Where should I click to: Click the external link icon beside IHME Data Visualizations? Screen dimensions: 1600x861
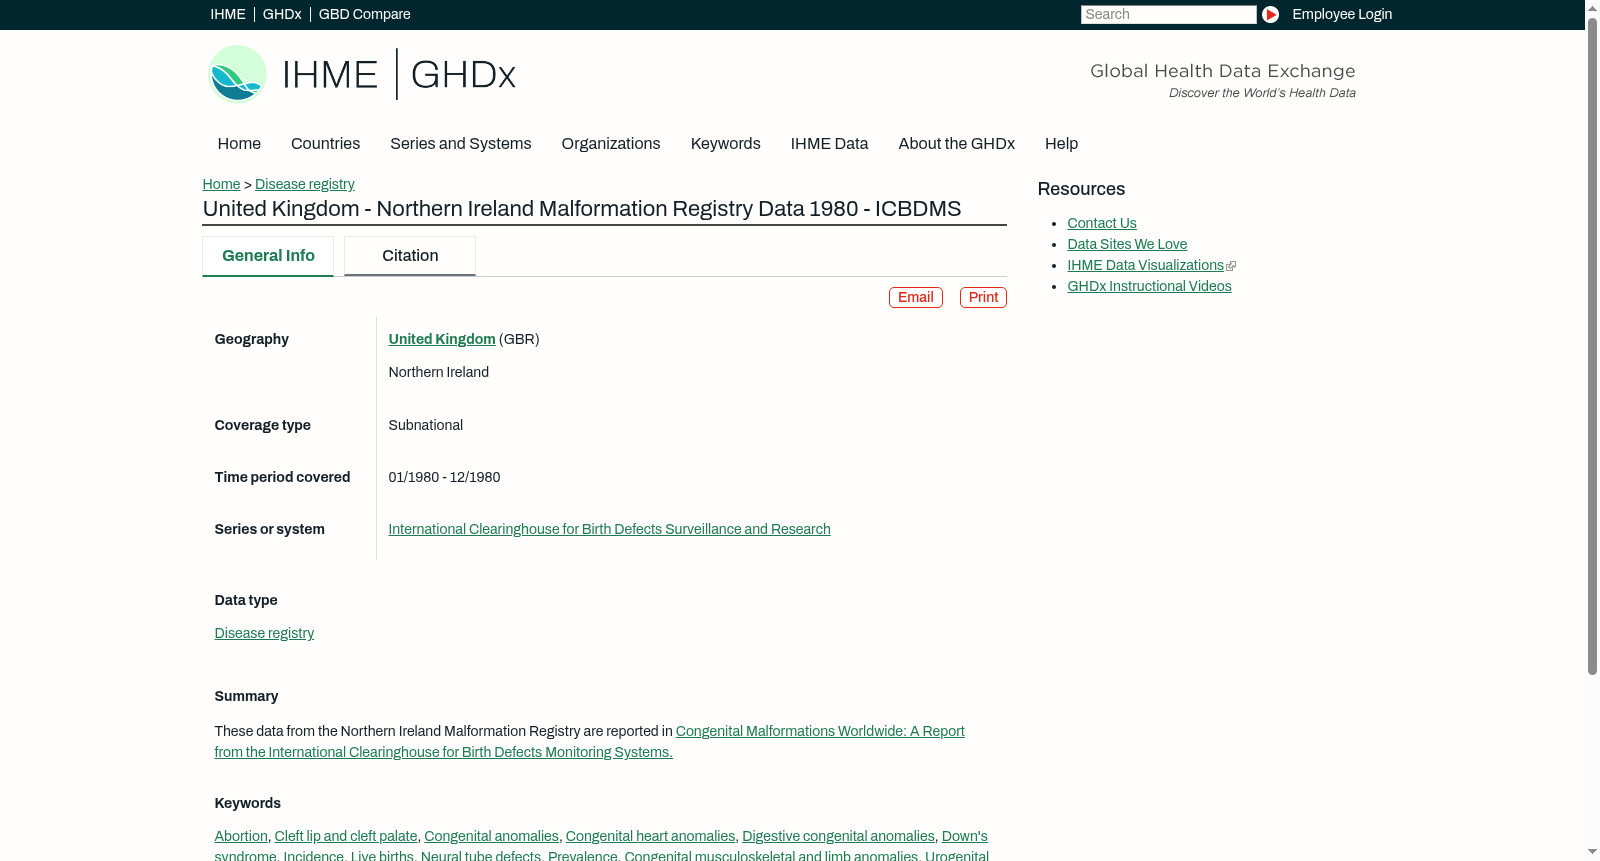pyautogui.click(x=1231, y=266)
